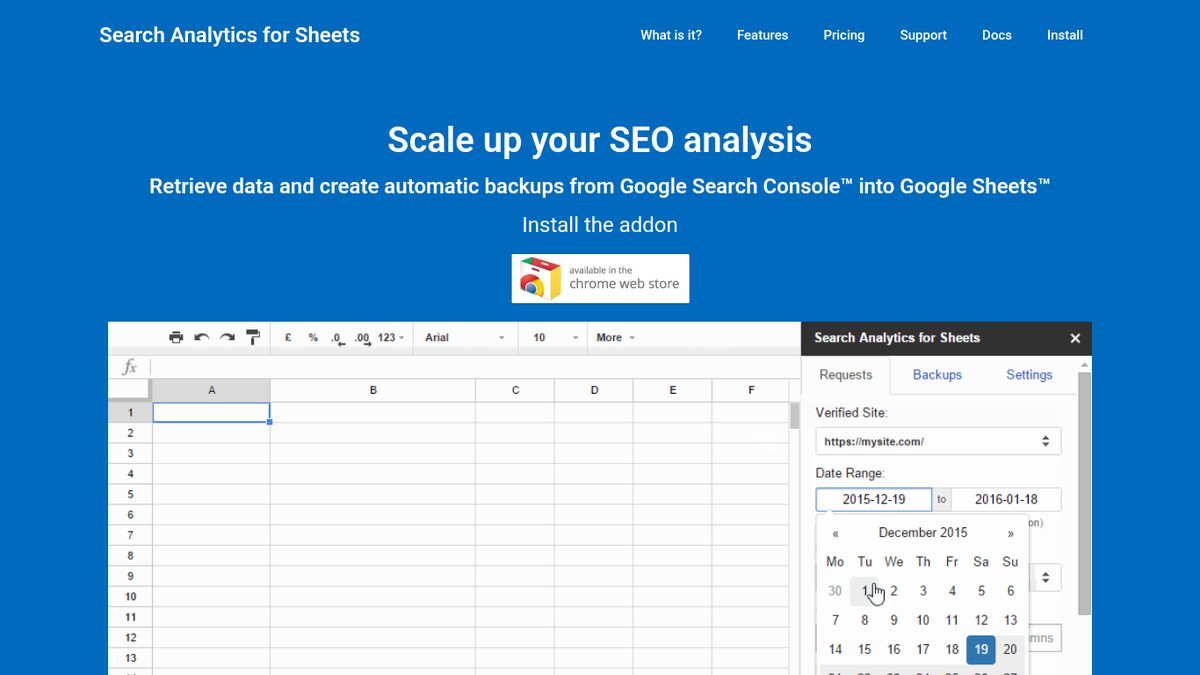
Task: Open 'What is it?' nav link
Action: point(671,35)
